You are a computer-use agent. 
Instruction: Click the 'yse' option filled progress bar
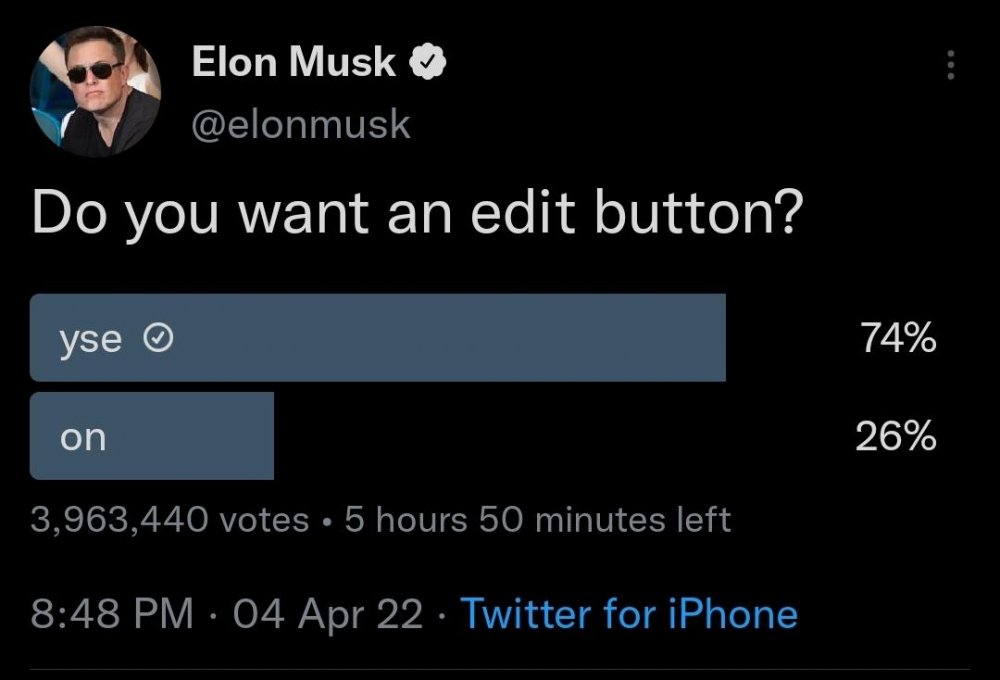pyautogui.click(x=380, y=337)
